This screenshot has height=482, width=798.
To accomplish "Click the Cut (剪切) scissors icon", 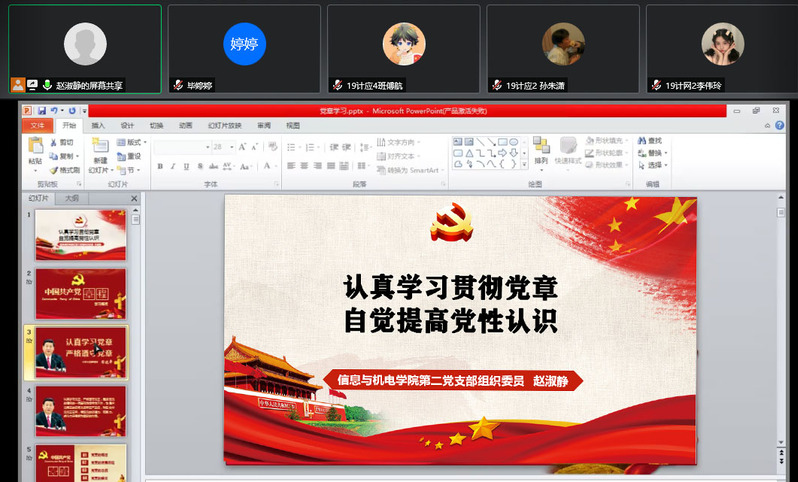I will [x=54, y=142].
